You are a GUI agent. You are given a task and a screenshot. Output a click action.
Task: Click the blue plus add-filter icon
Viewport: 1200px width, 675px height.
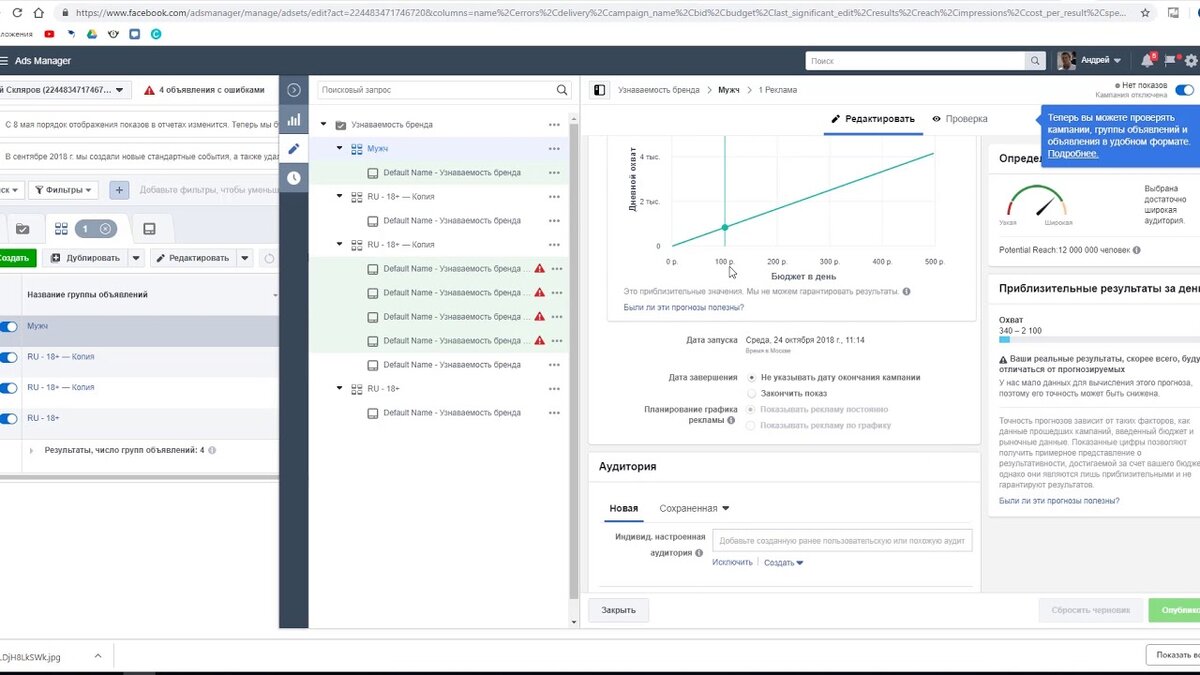[119, 189]
